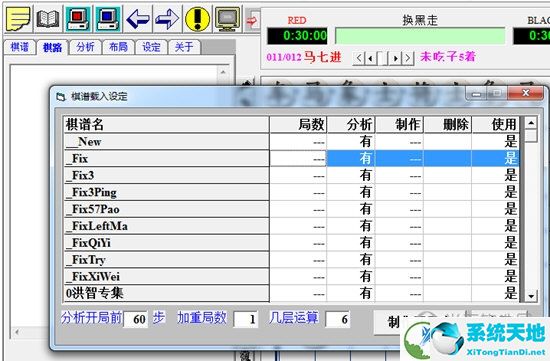Click the 分析开局前 steps field showing 60
The image size is (550, 361).
point(136,319)
